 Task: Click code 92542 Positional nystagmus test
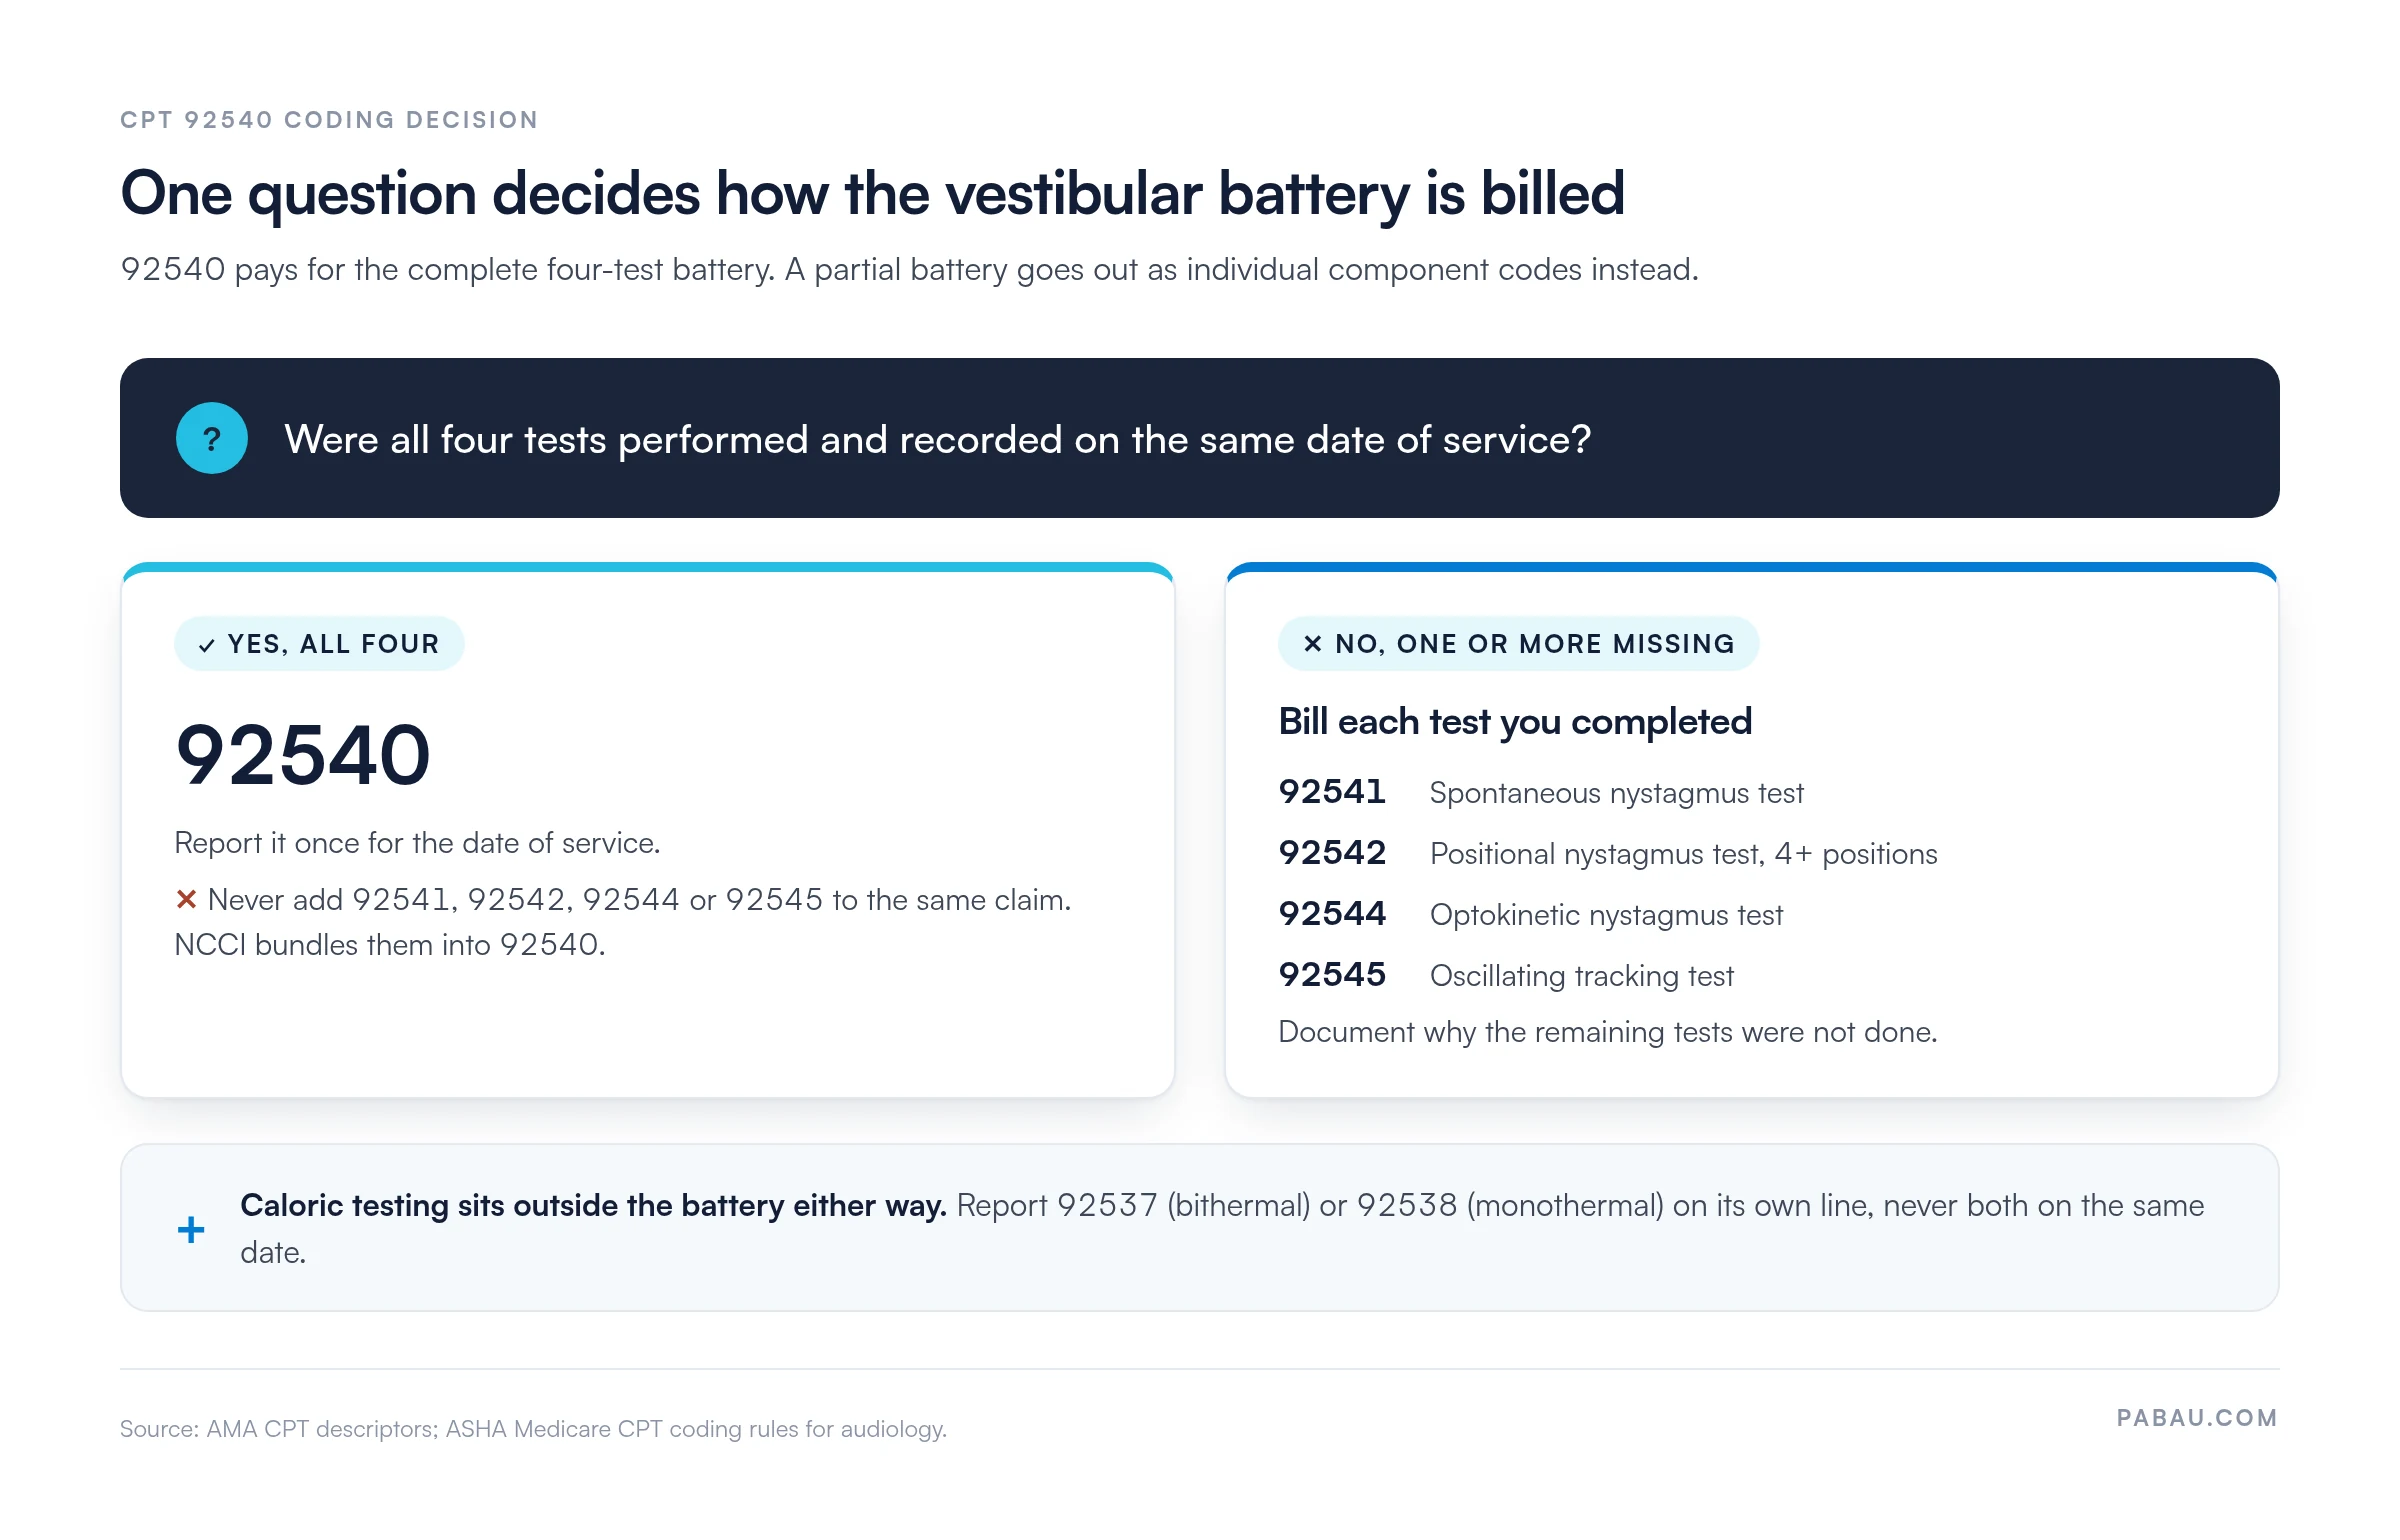pyautogui.click(x=1608, y=853)
